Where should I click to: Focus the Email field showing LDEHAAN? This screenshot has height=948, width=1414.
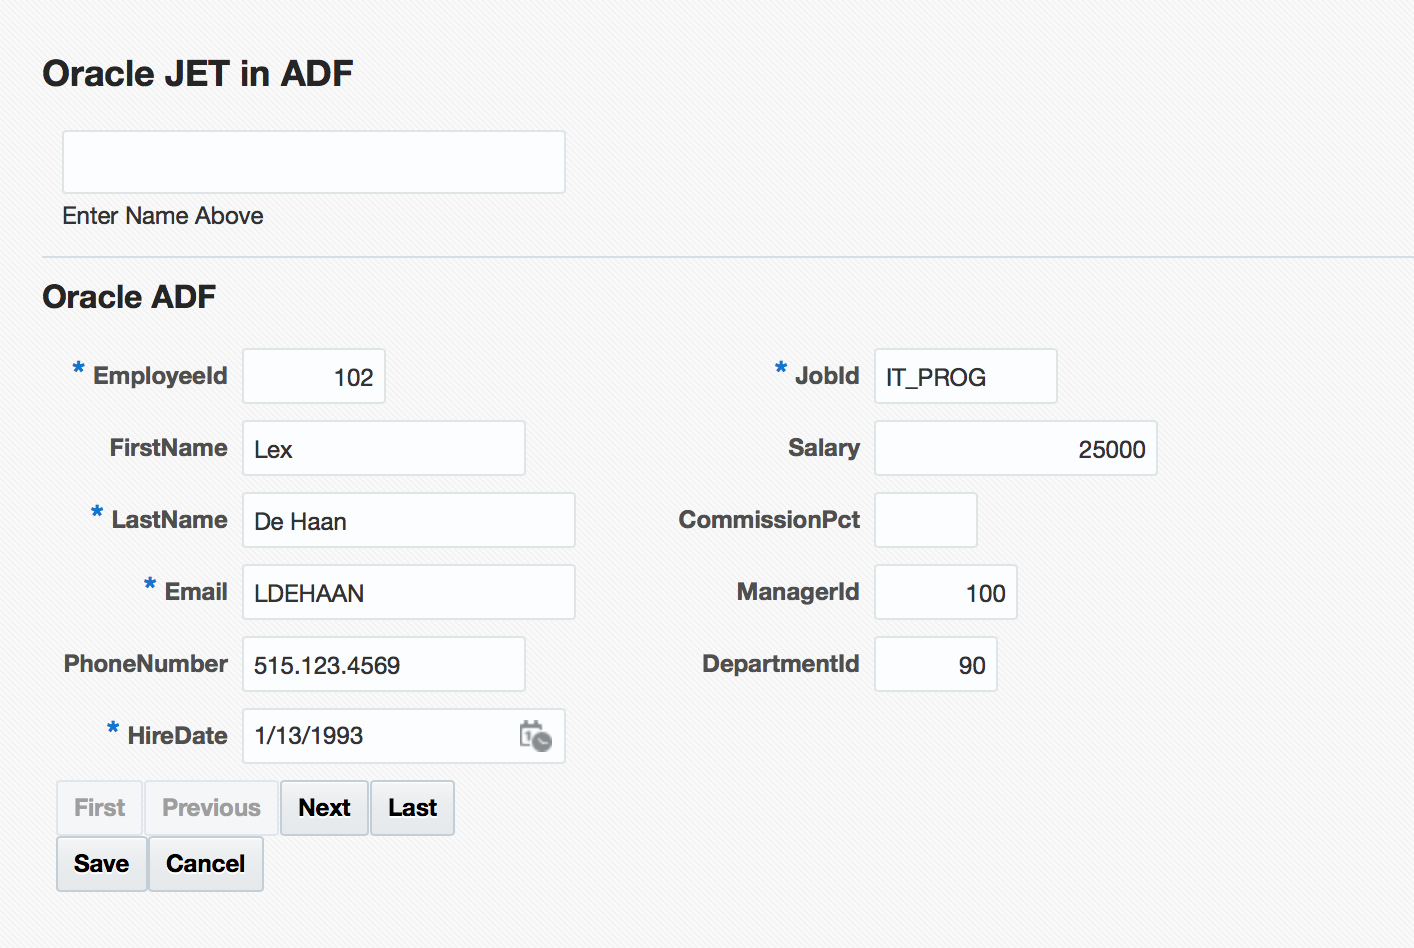tap(408, 593)
